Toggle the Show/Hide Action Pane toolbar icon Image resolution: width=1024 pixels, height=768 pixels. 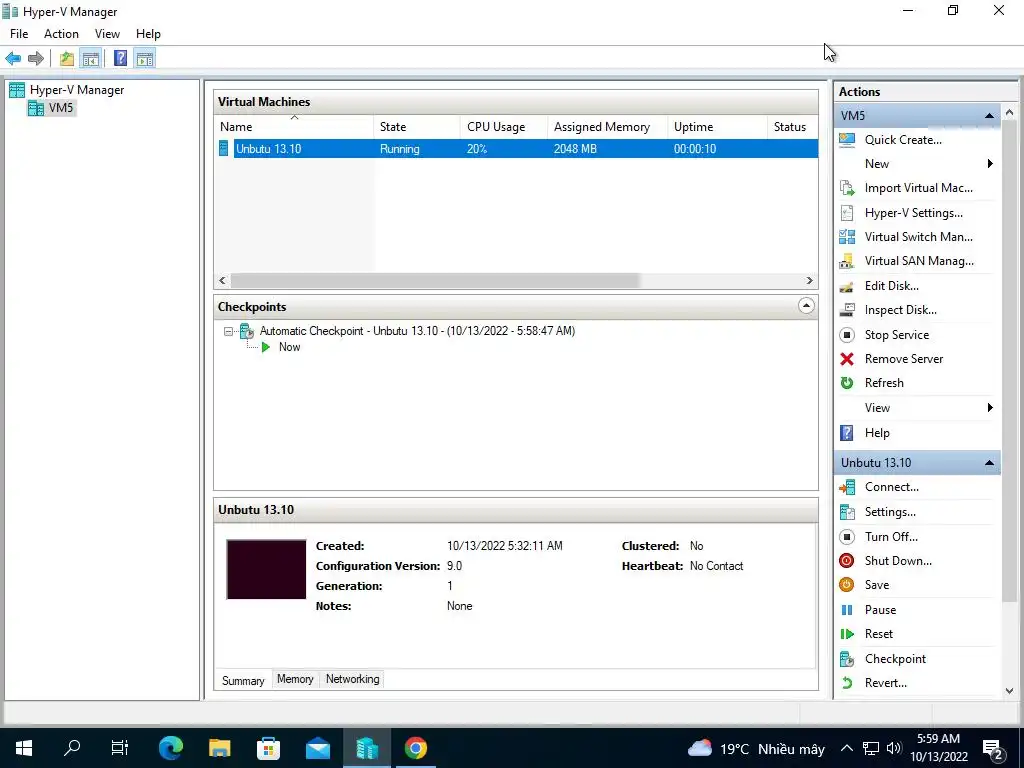point(145,59)
